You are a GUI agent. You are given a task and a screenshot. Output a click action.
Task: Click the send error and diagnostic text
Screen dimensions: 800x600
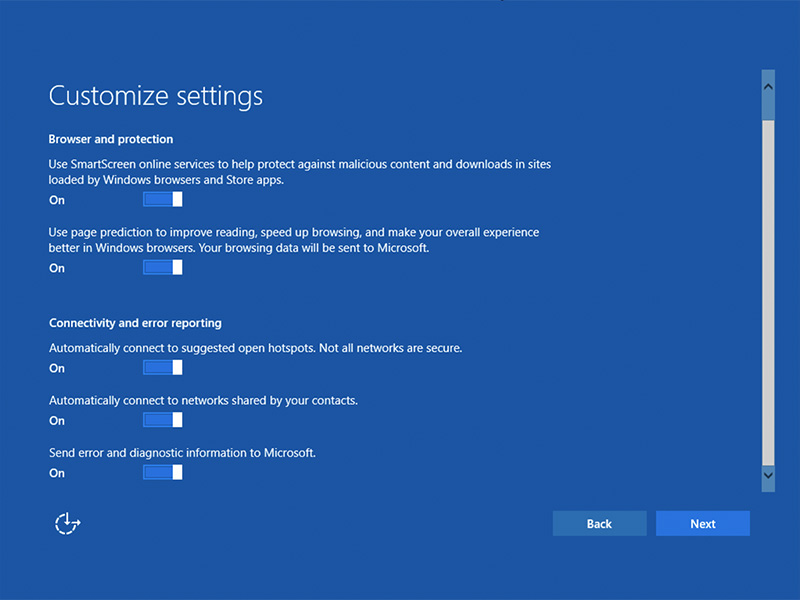(182, 452)
